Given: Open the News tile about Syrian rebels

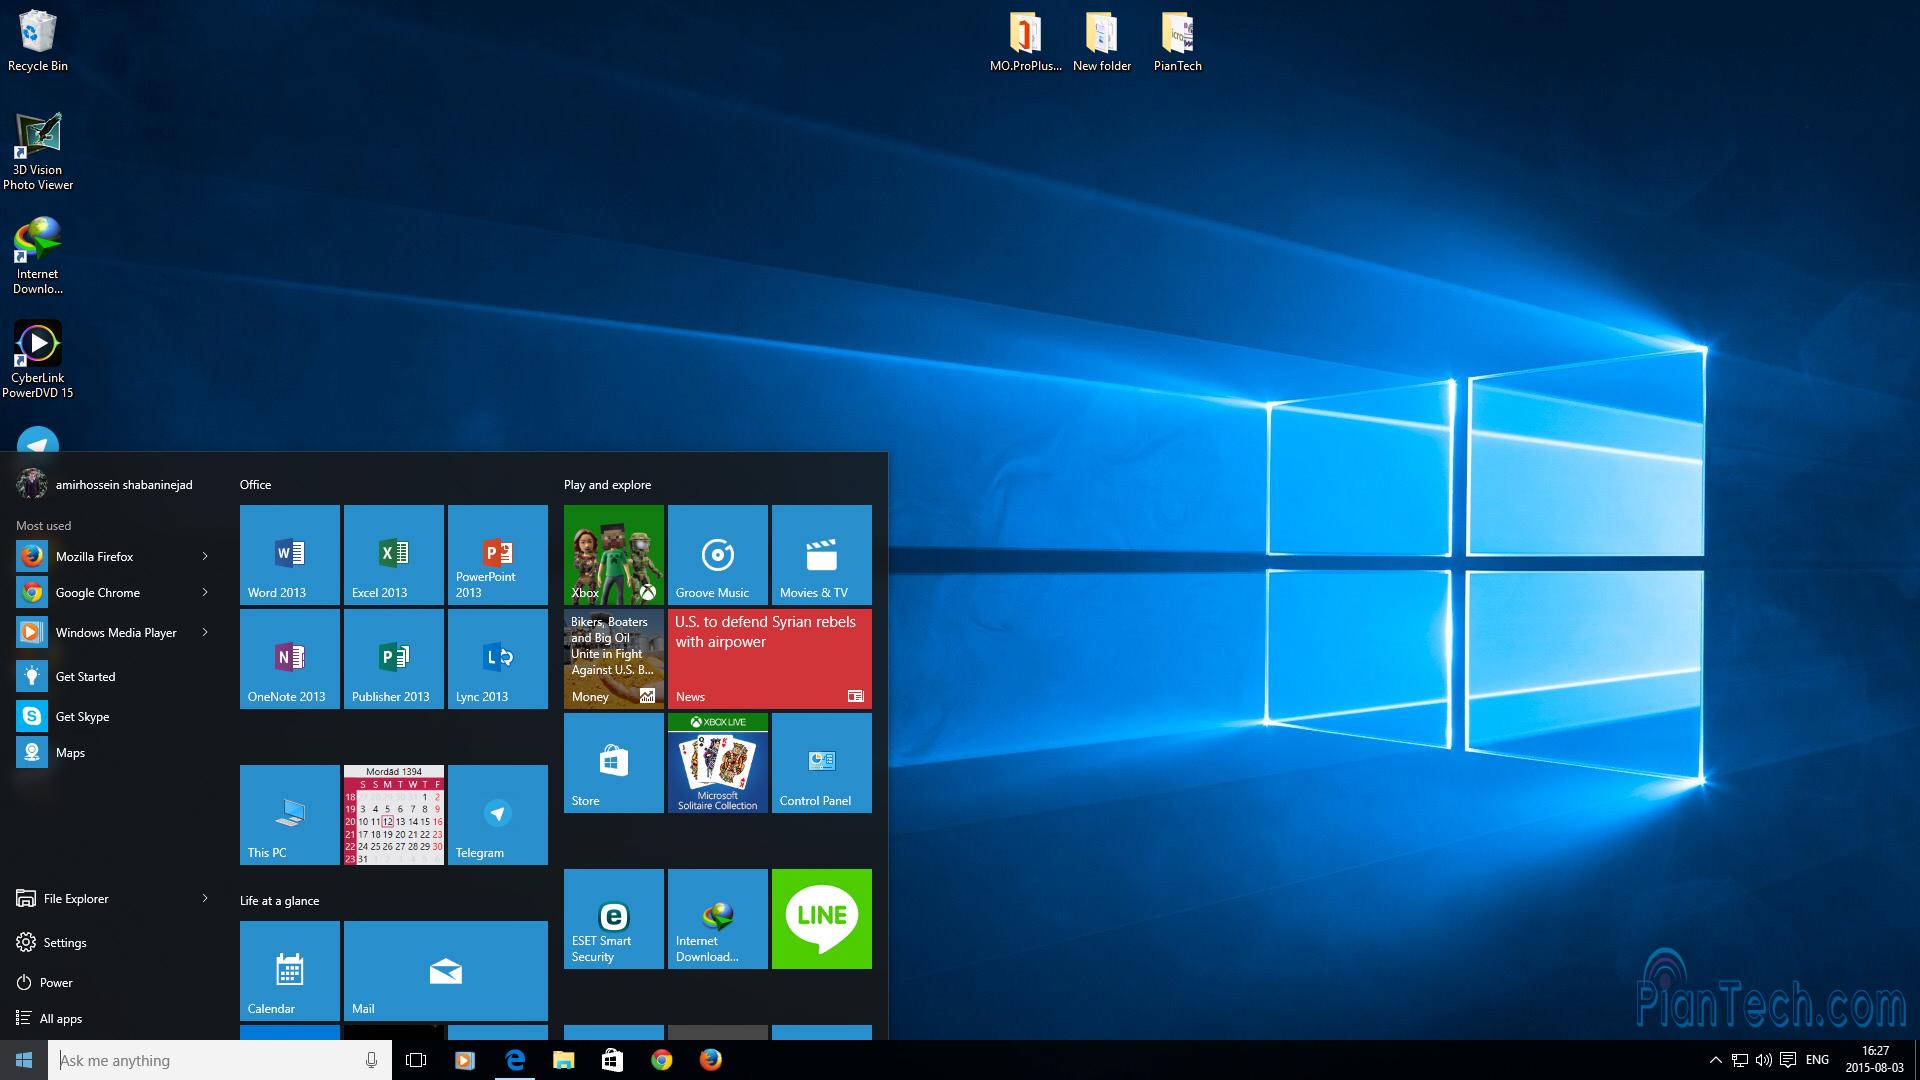Looking at the screenshot, I should [x=770, y=659].
